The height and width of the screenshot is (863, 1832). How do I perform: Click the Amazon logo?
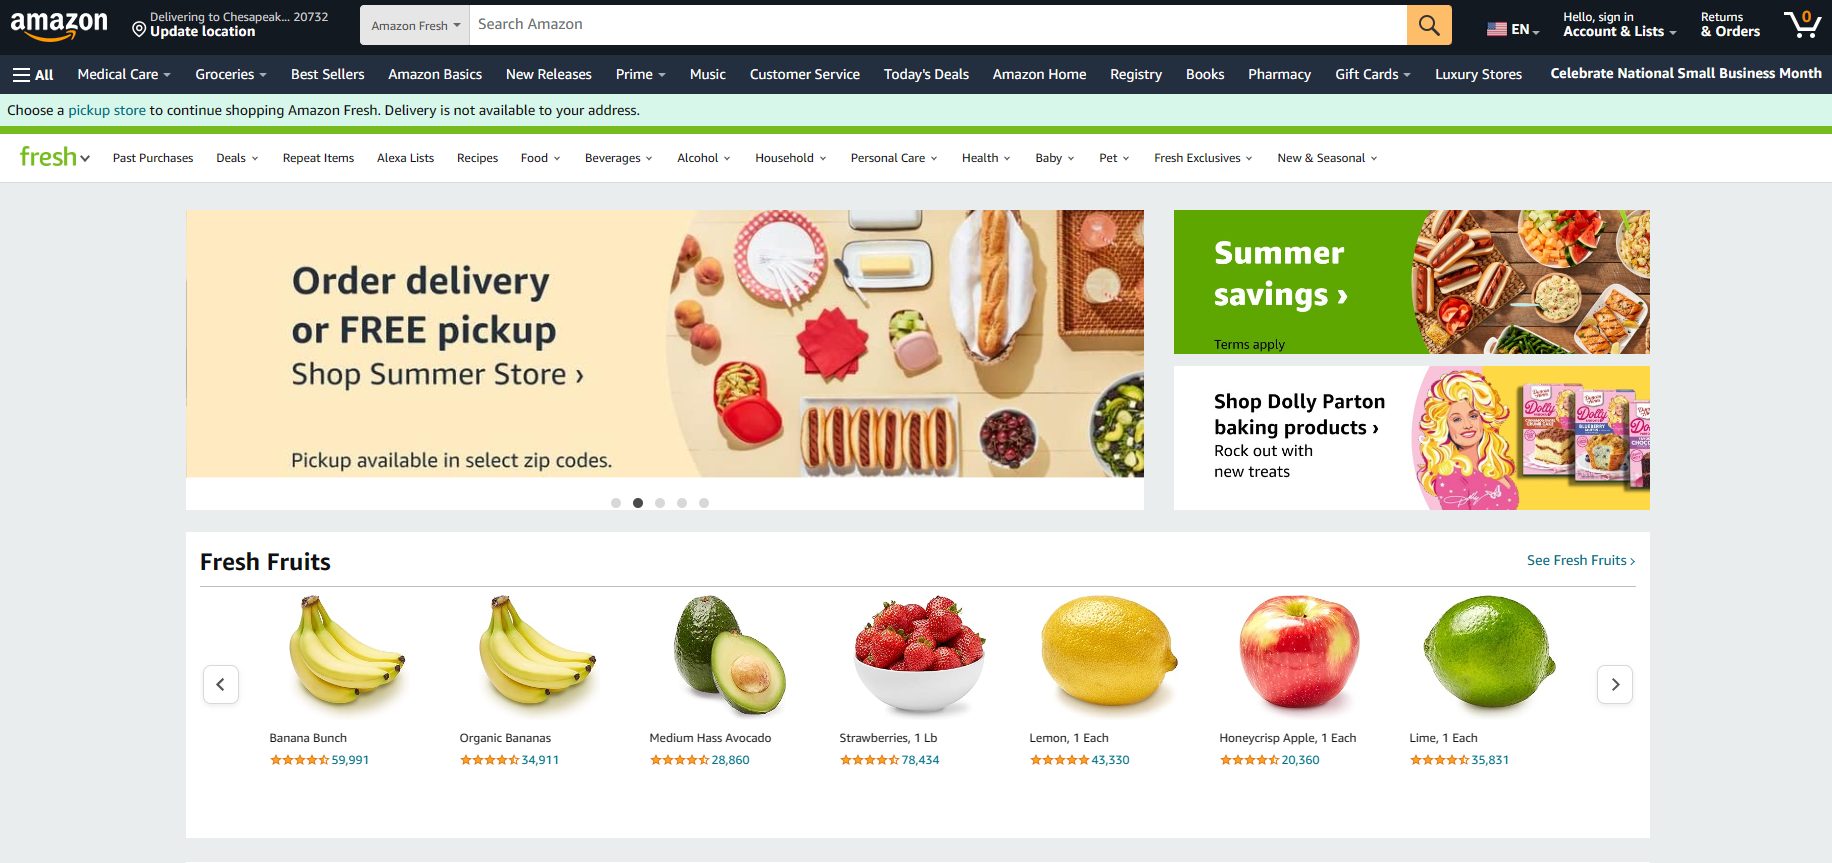click(x=59, y=25)
